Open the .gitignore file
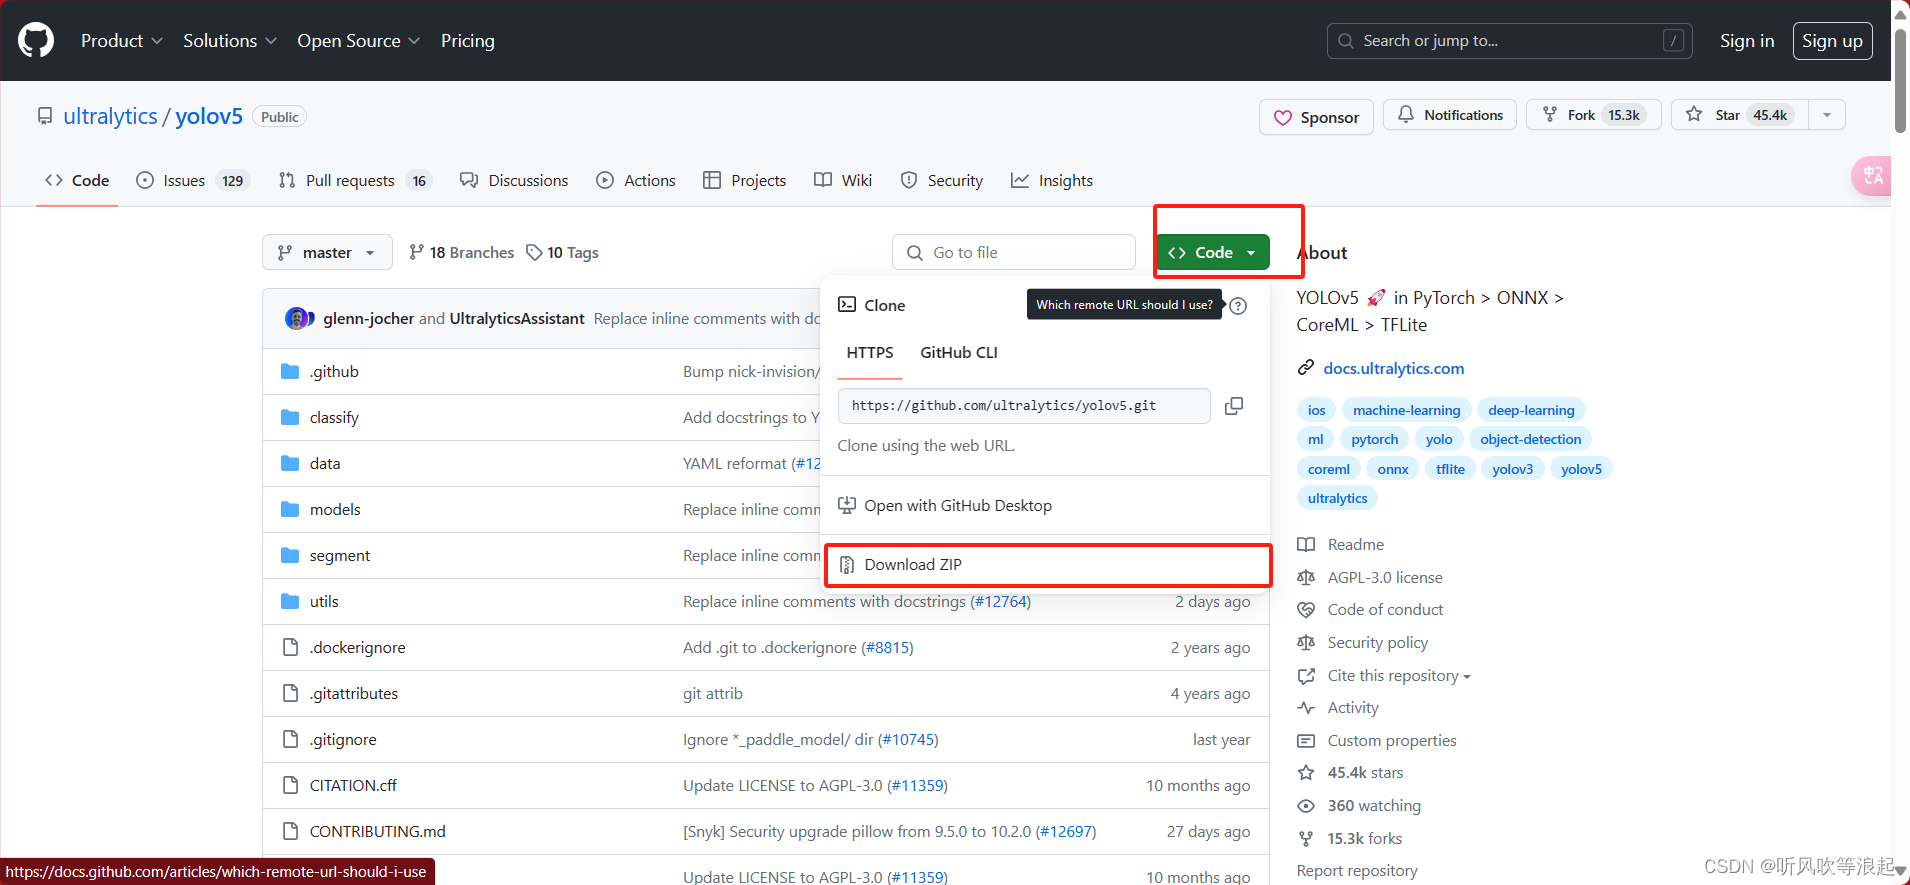 pyautogui.click(x=343, y=740)
